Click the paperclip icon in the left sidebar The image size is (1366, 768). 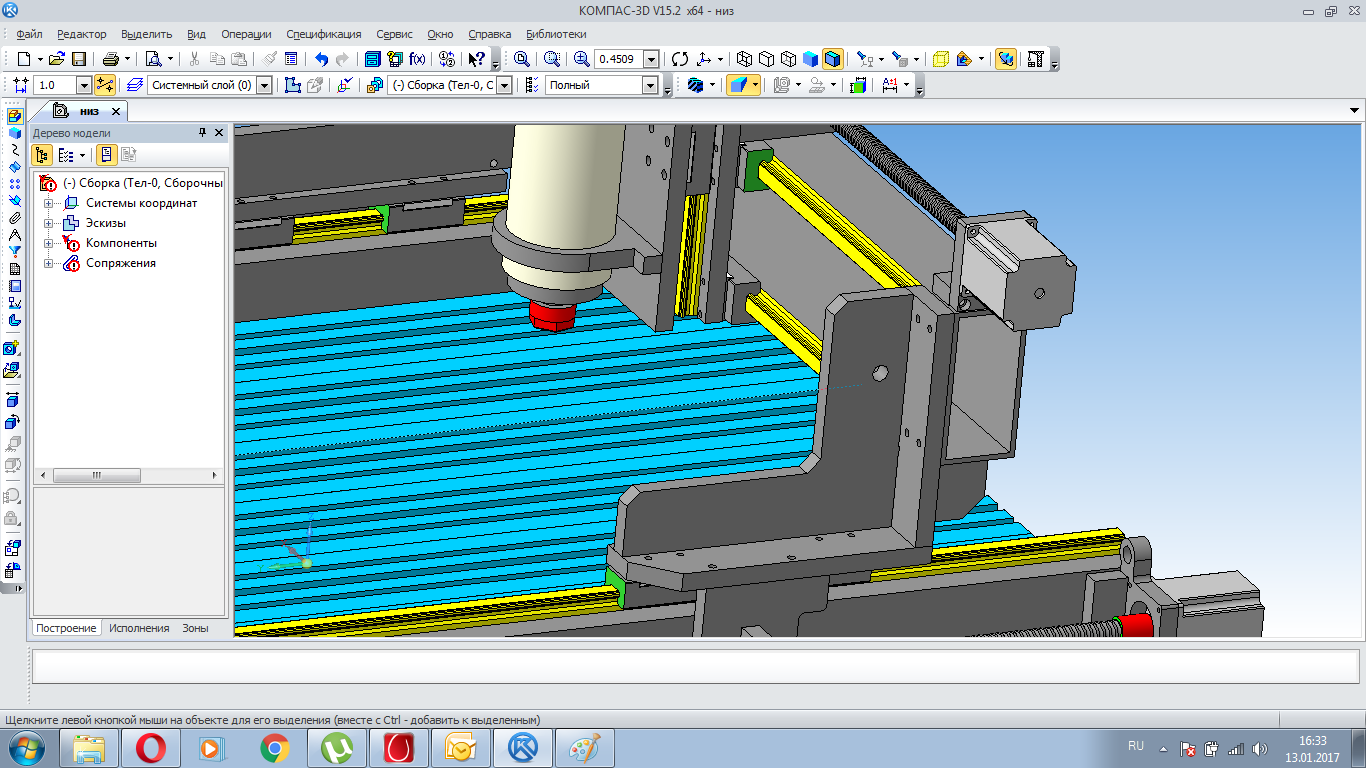(x=14, y=217)
